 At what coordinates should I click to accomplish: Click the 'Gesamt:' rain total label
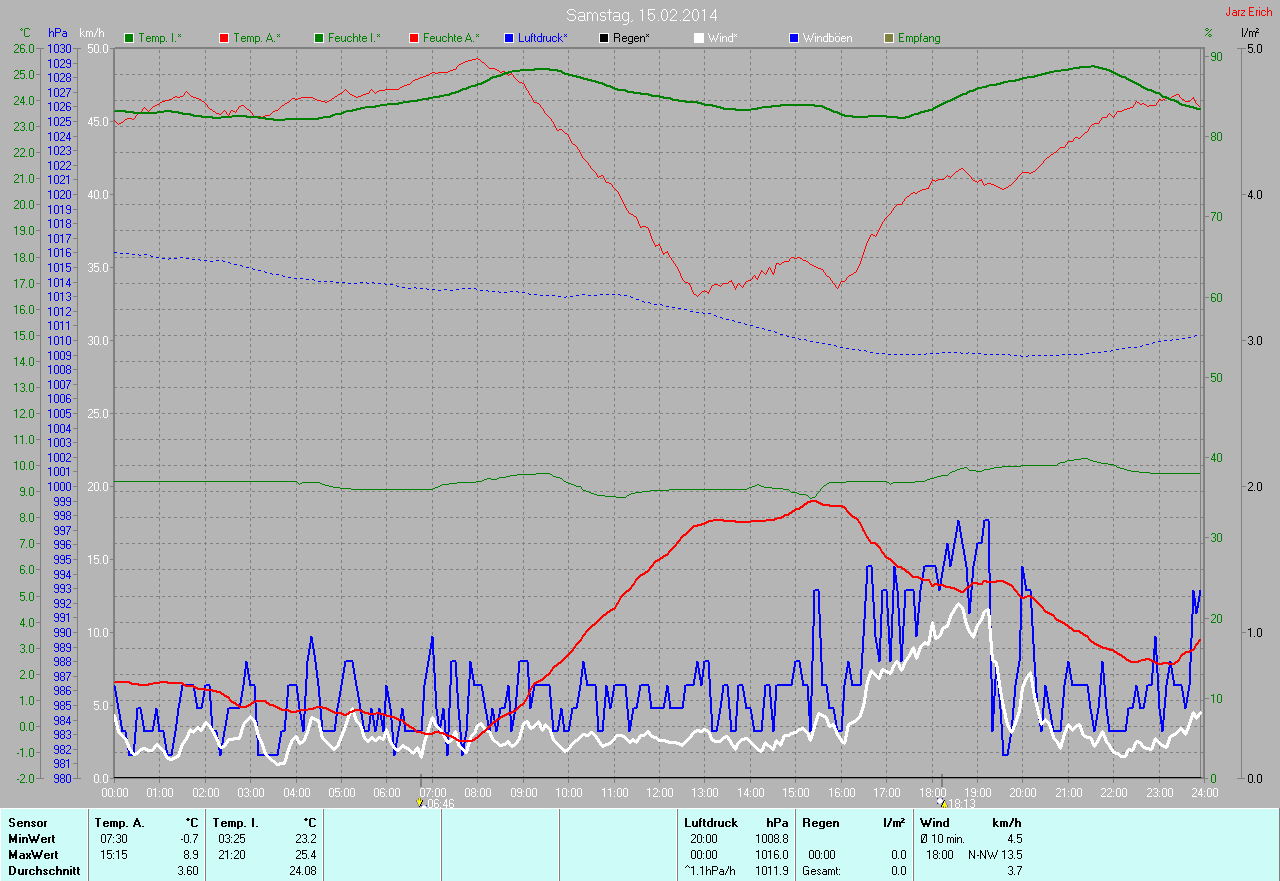coord(821,871)
